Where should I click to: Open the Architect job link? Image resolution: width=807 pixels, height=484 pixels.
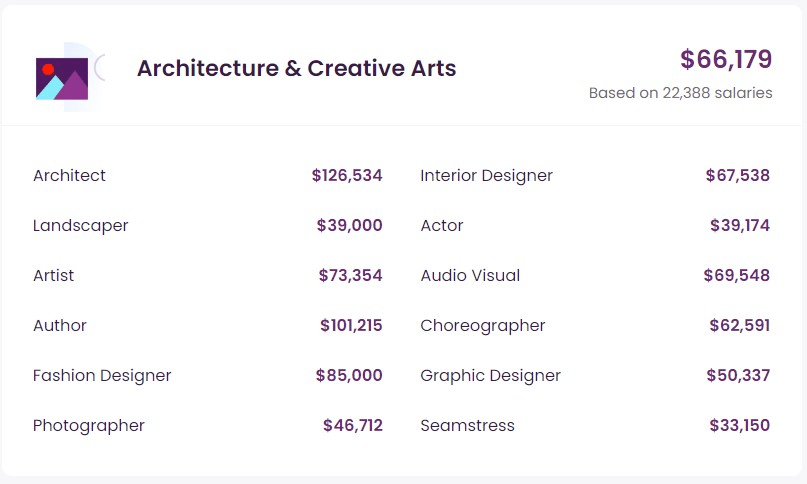click(x=69, y=176)
